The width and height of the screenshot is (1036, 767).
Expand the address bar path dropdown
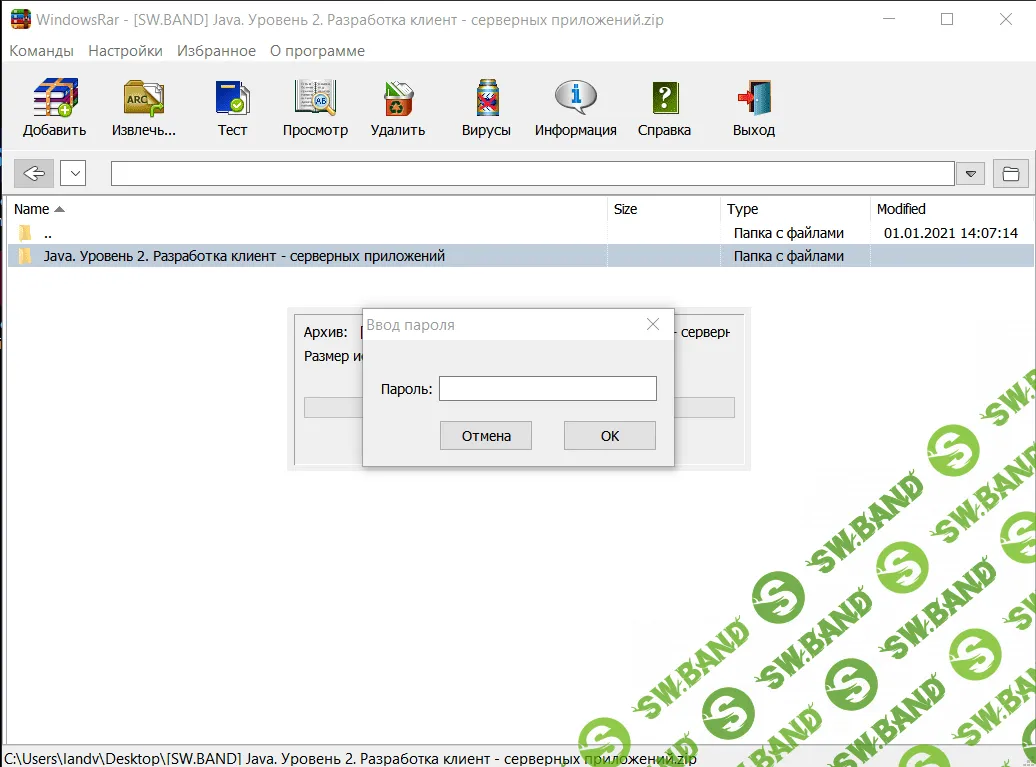pyautogui.click(x=970, y=174)
